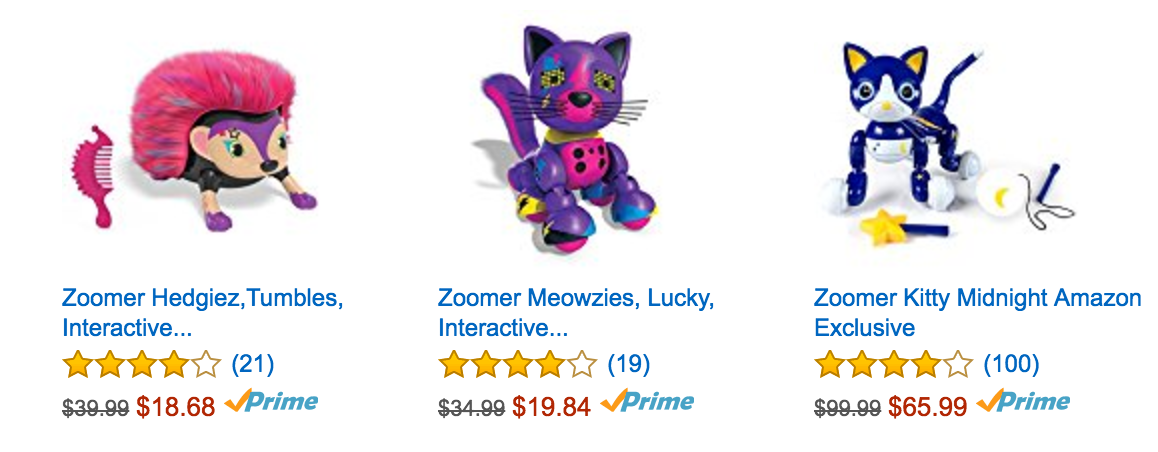The width and height of the screenshot is (1158, 452).
Task: Click the star rating for Zoomer Meowzies
Action: click(x=518, y=364)
